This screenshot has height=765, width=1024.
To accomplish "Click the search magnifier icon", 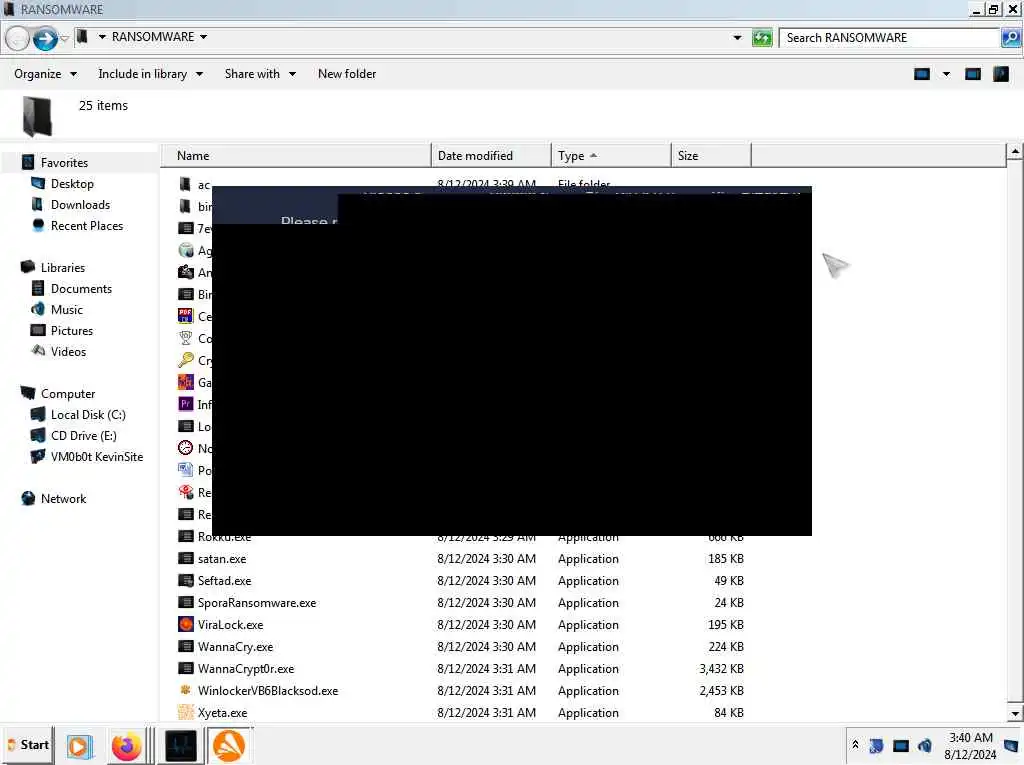I will coord(1010,38).
